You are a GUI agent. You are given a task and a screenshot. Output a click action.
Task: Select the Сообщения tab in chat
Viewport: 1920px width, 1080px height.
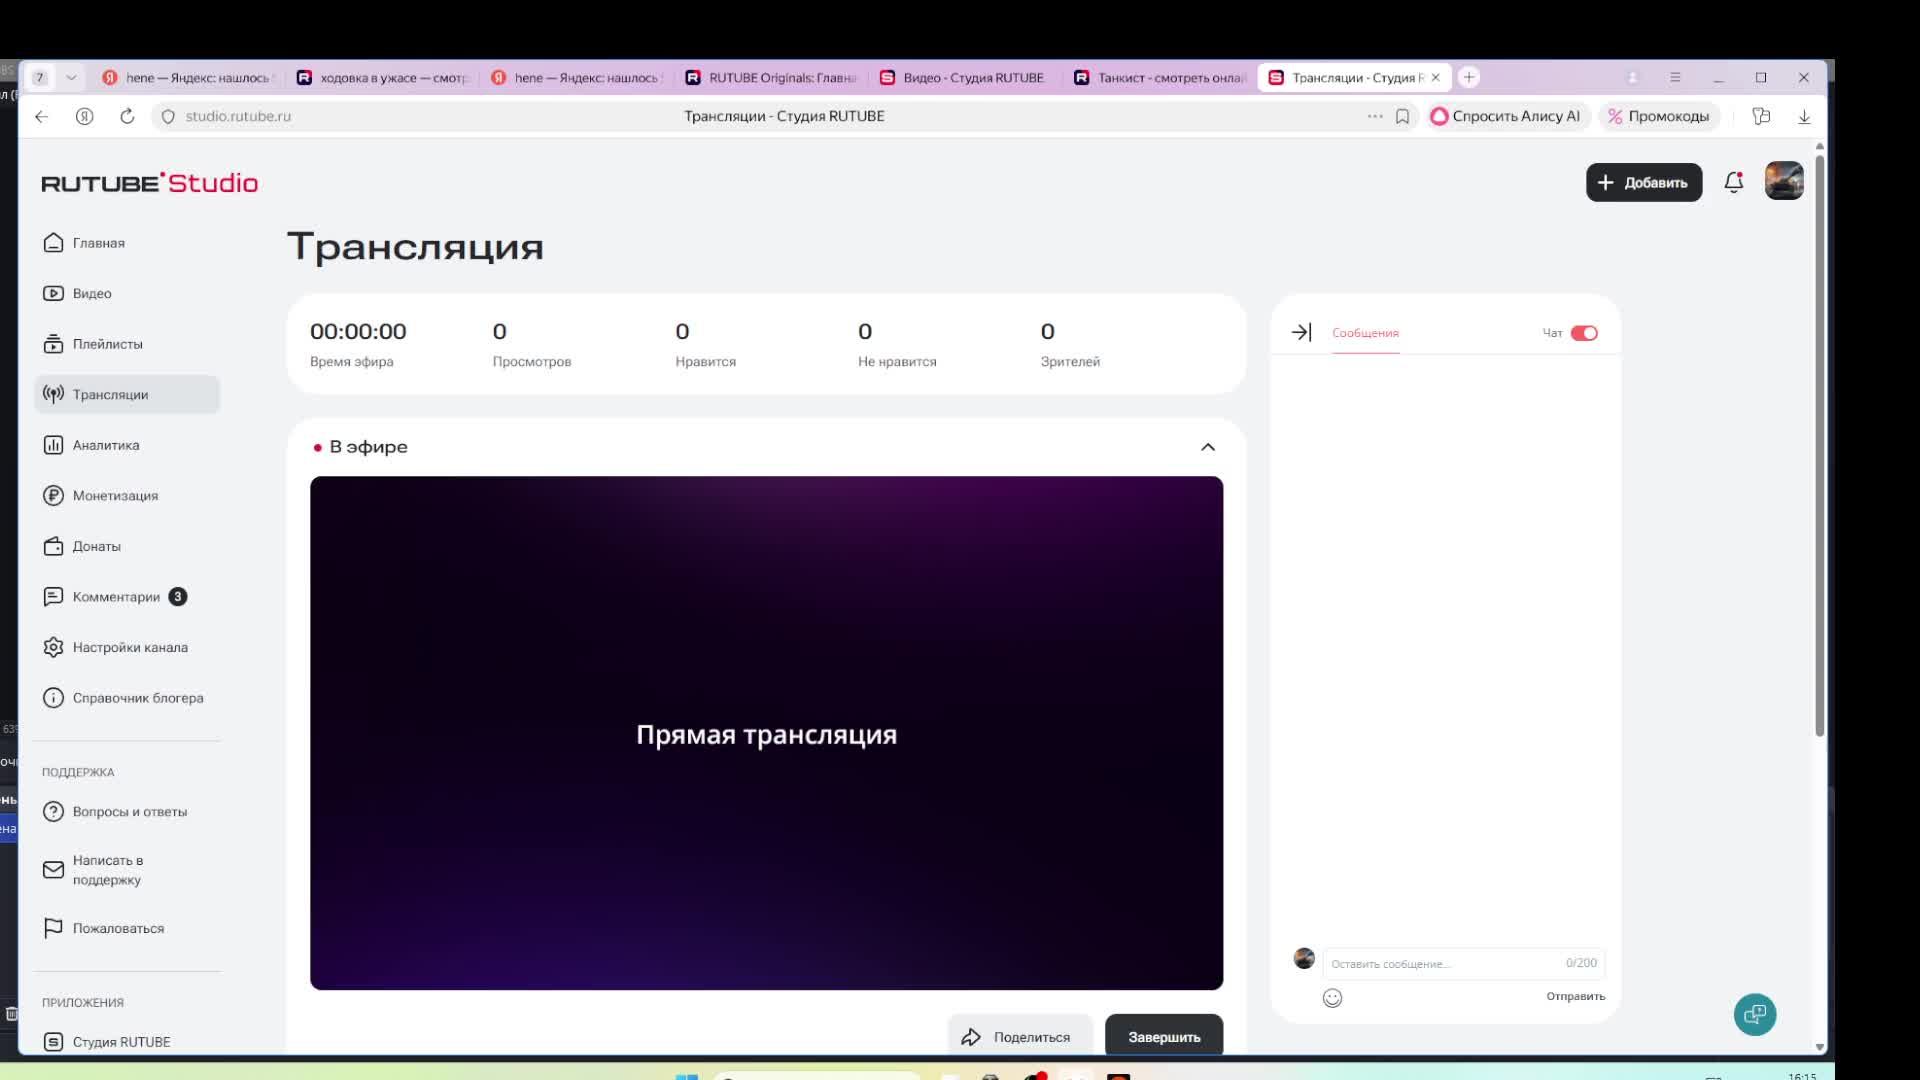(1365, 333)
